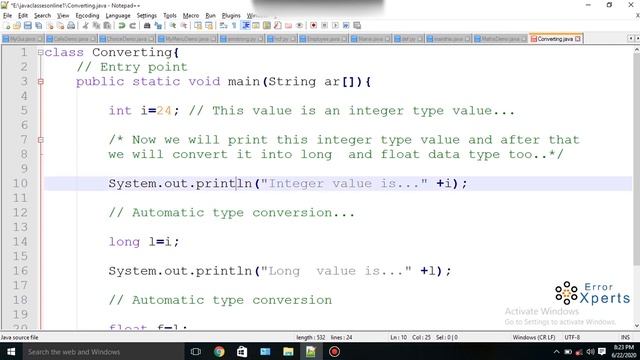
Task: Click the editor scrollbar down arrow
Action: (637, 325)
